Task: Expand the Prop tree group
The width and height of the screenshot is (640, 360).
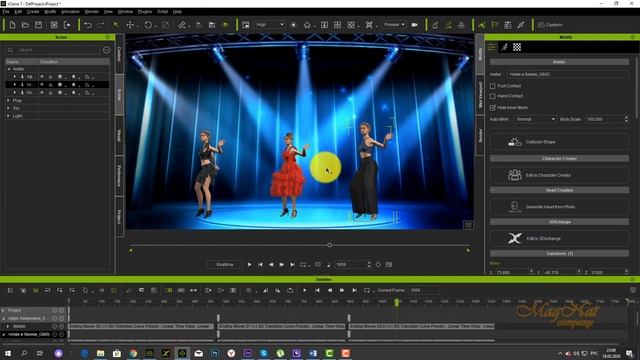Action: coord(9,100)
